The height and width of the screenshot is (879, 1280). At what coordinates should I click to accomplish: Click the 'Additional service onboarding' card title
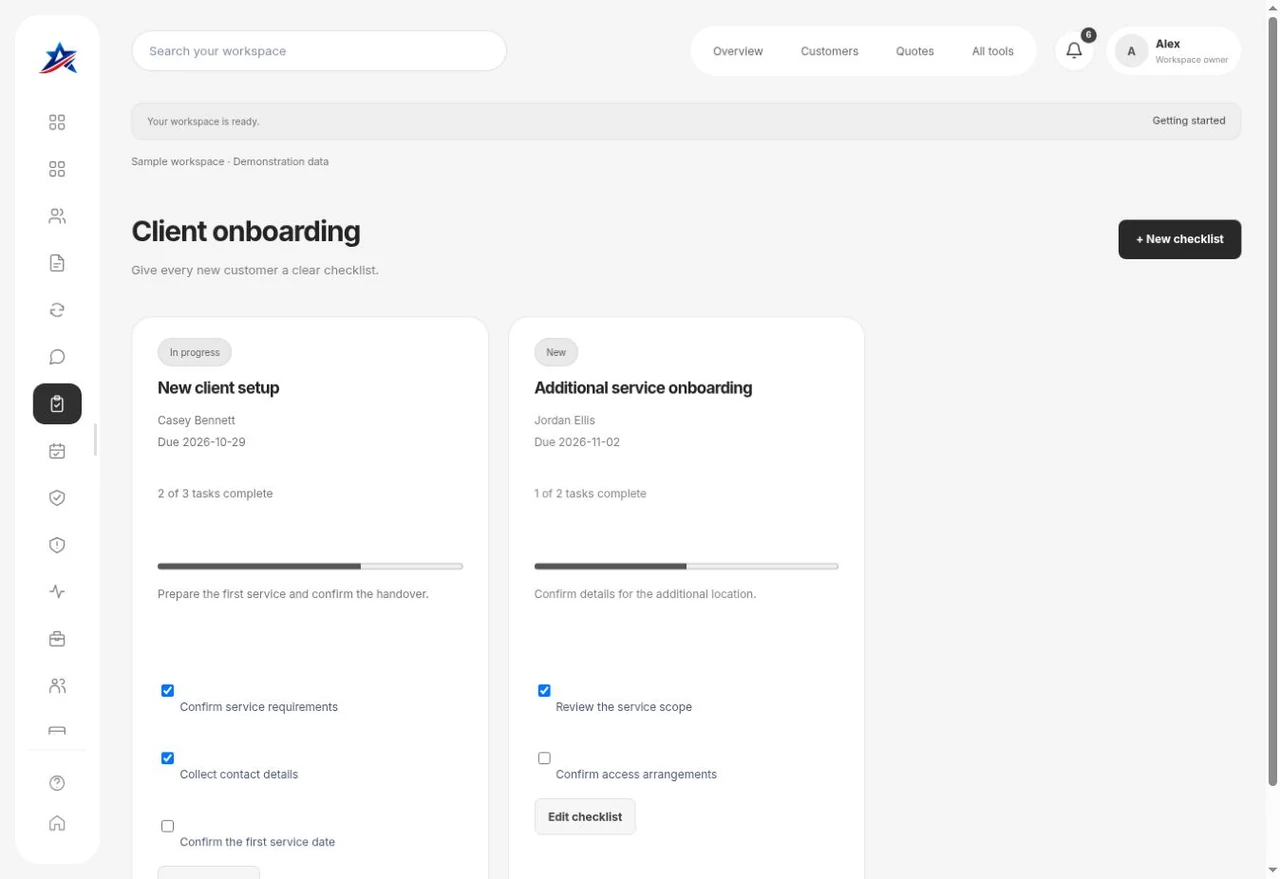tap(643, 388)
